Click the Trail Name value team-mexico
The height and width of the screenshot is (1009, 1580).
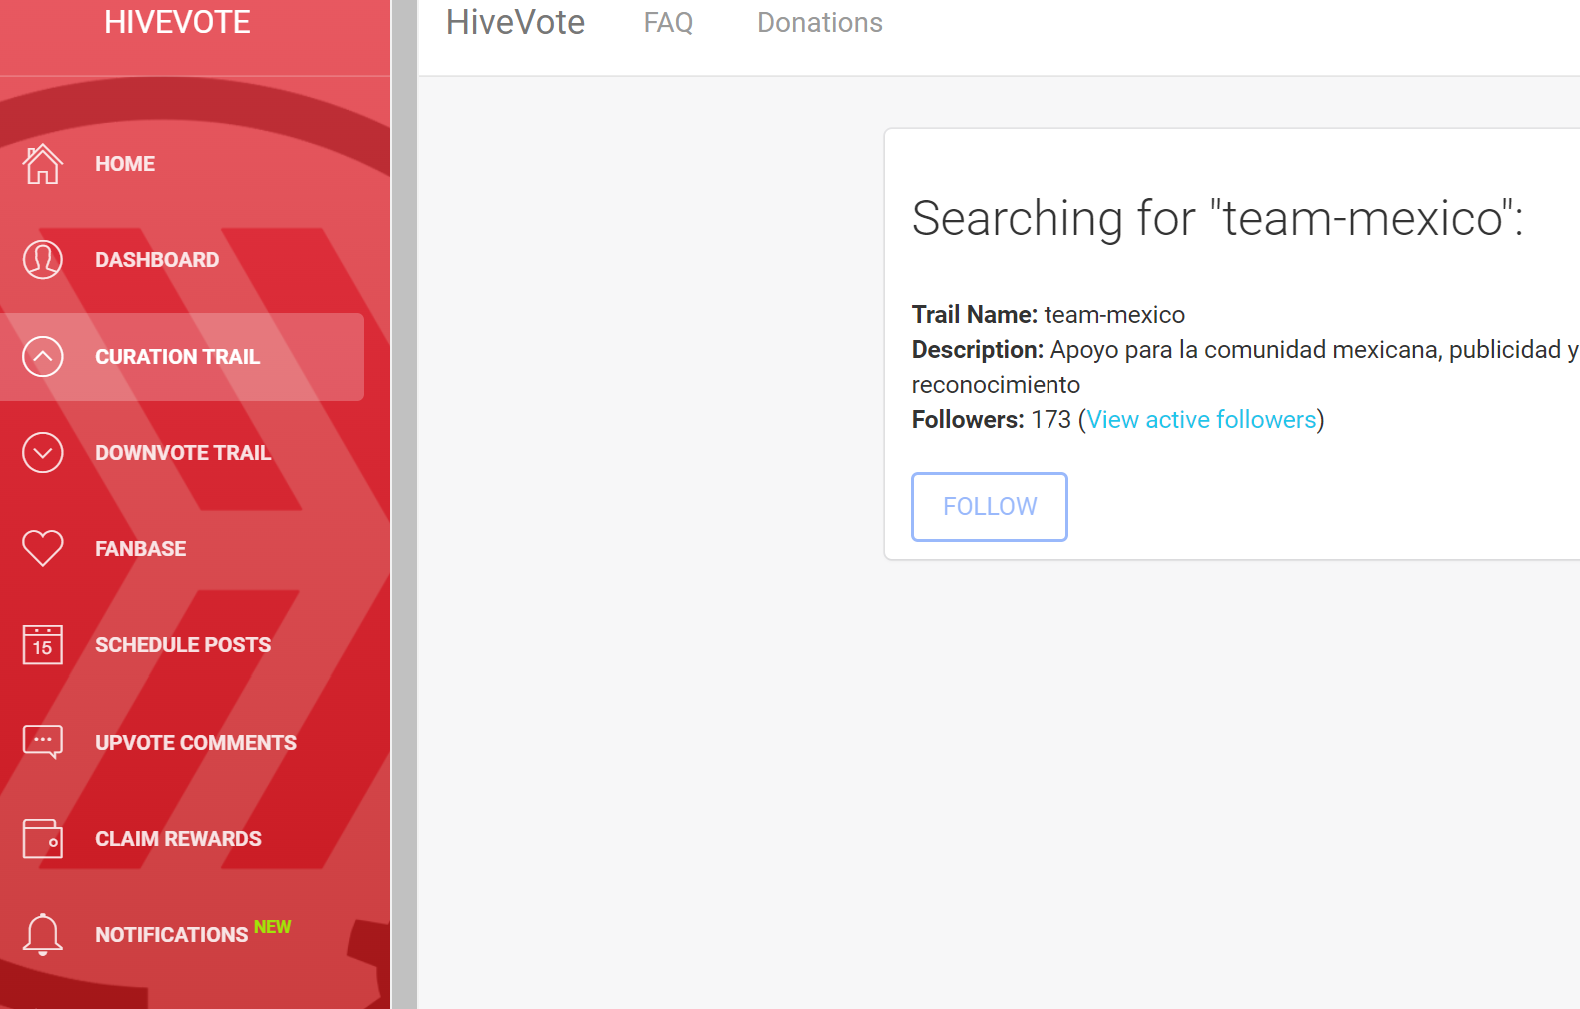click(x=1114, y=315)
